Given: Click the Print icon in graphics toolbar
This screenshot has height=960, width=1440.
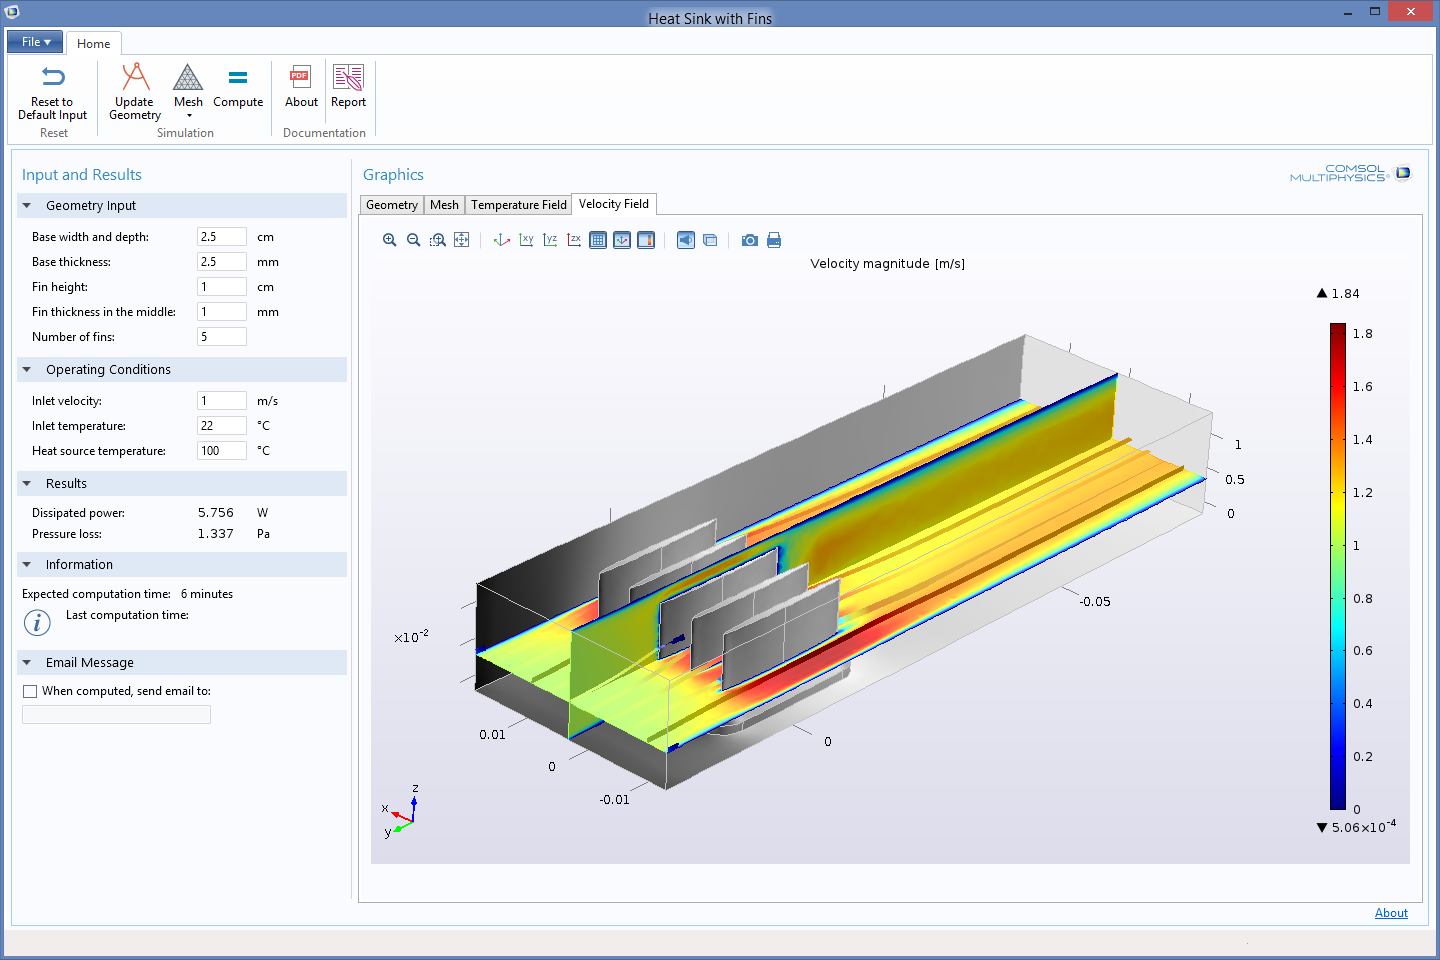Looking at the screenshot, I should [x=774, y=240].
